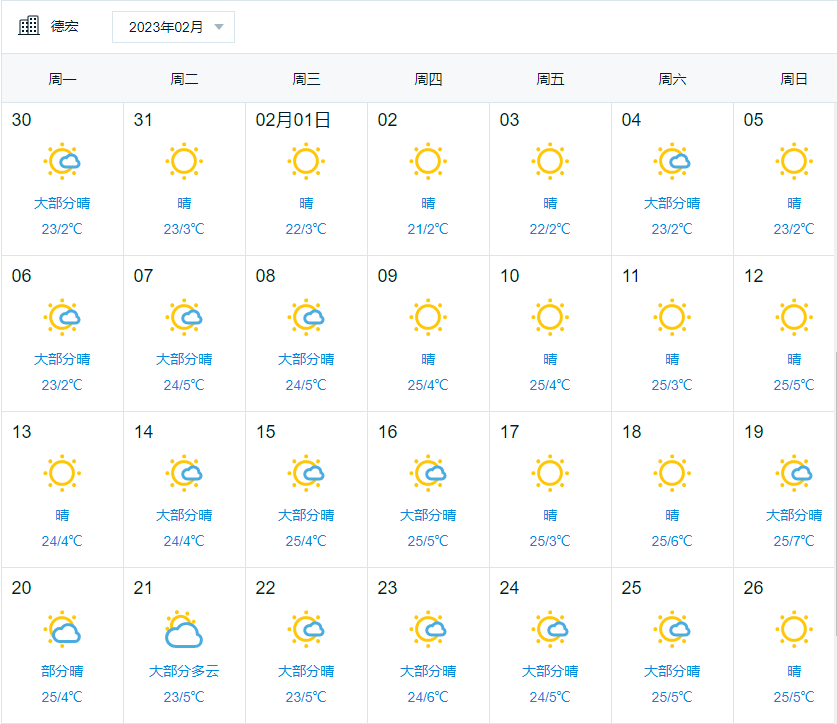This screenshot has height=724, width=837.
Task: Click the cloudy weather icon on day 21
Action: click(184, 630)
